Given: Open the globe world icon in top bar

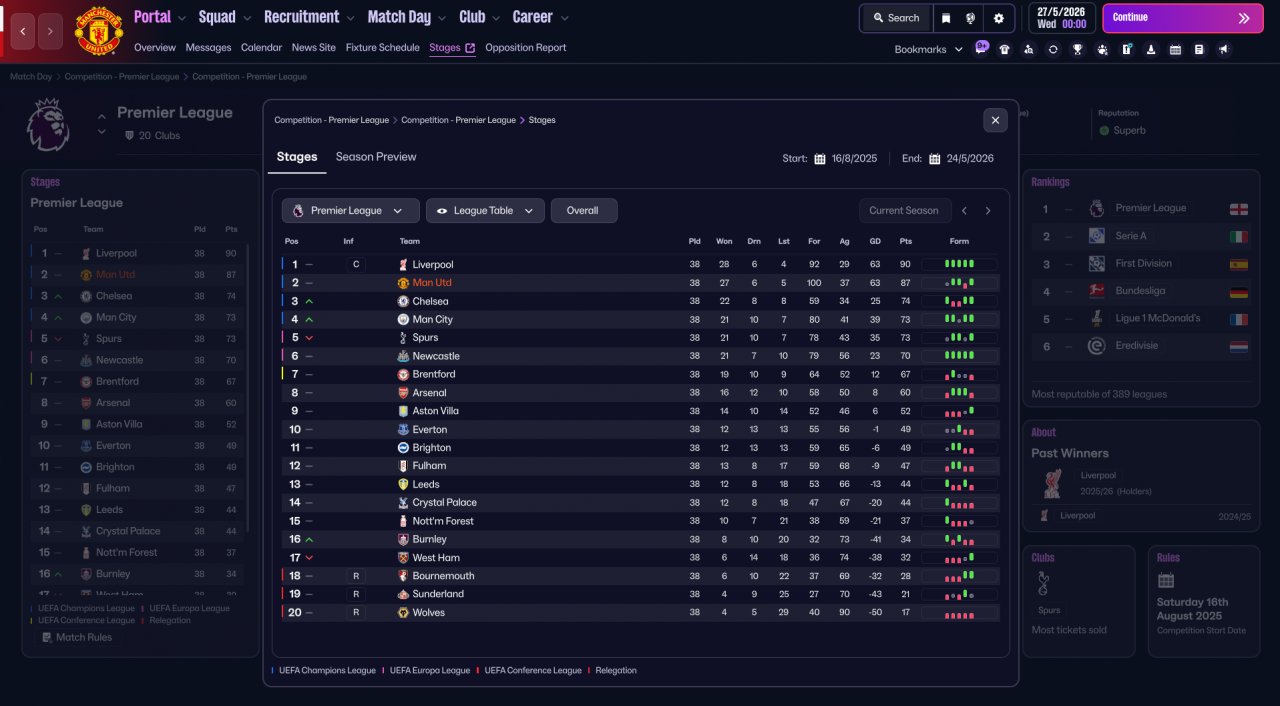Looking at the screenshot, I should (x=970, y=18).
